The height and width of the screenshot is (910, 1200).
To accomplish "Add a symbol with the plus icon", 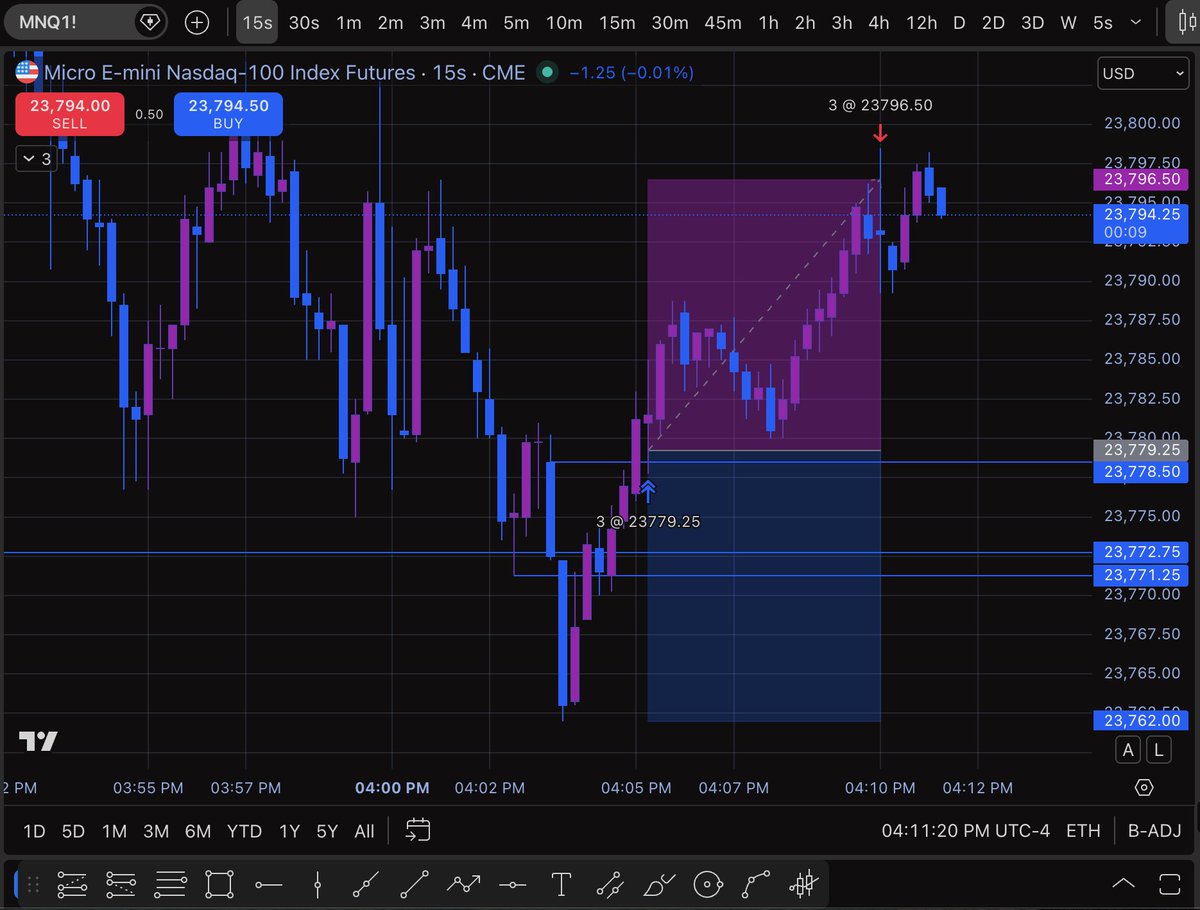I will (197, 22).
